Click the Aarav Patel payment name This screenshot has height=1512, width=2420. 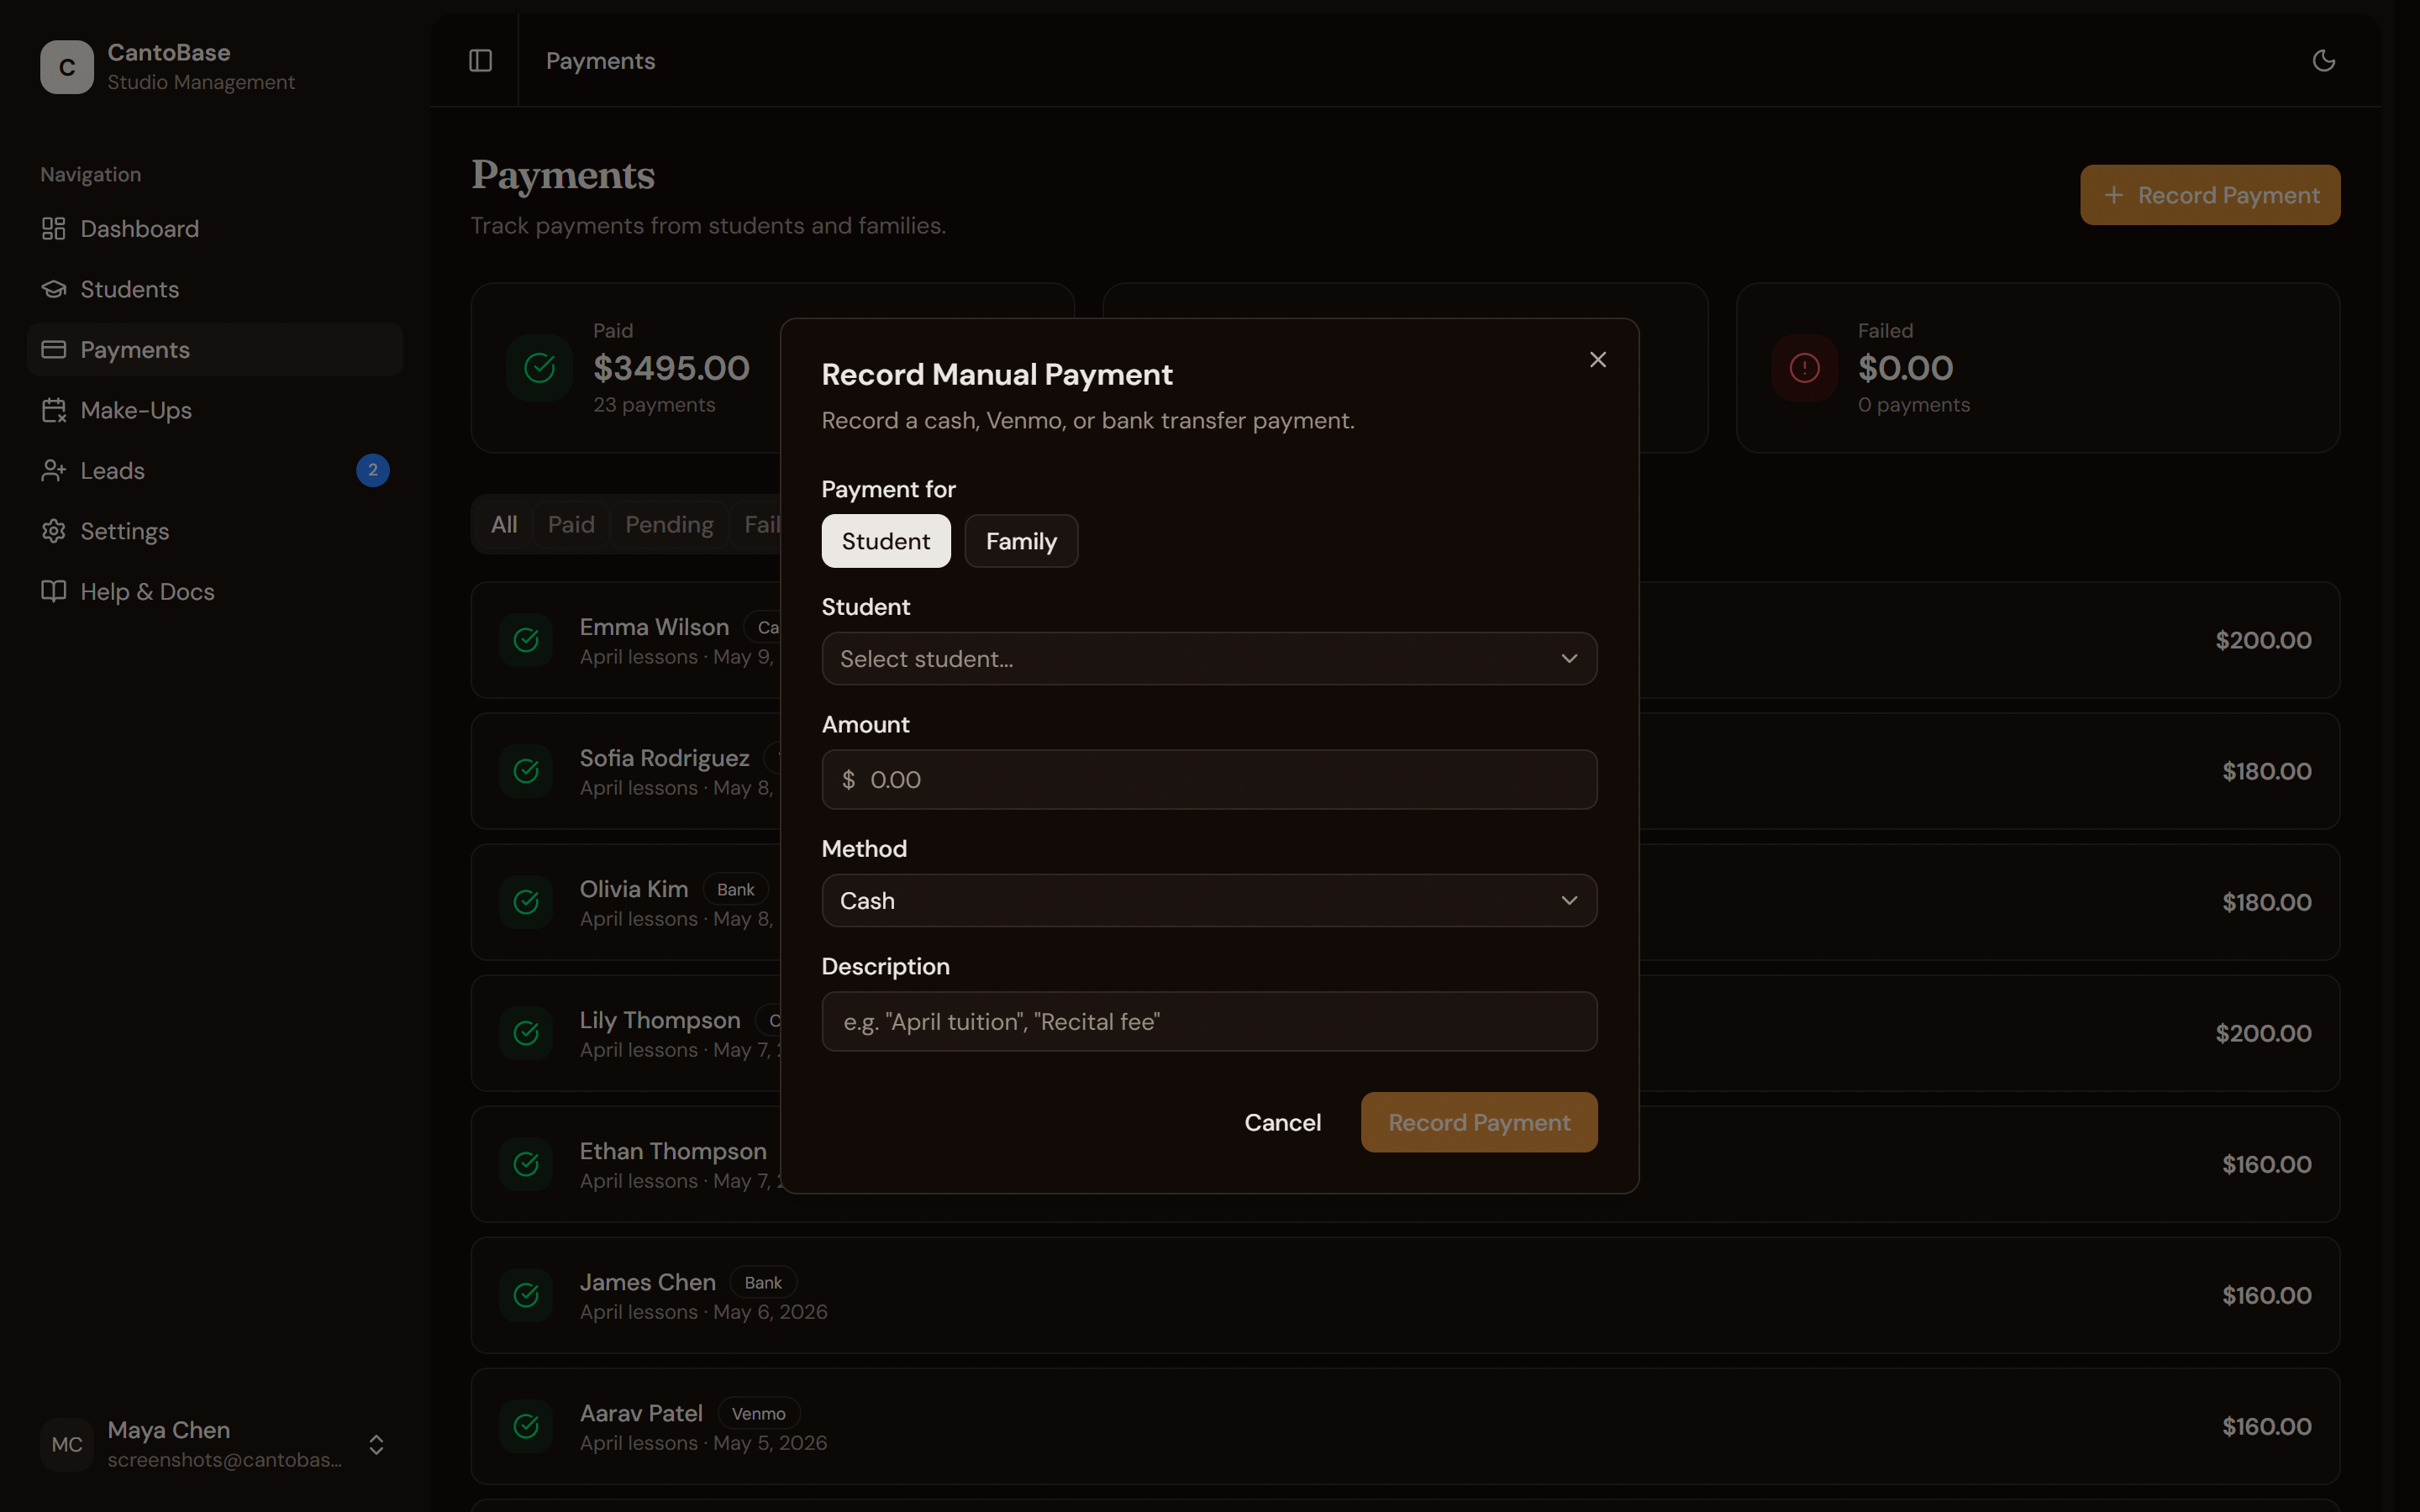[x=641, y=1413]
